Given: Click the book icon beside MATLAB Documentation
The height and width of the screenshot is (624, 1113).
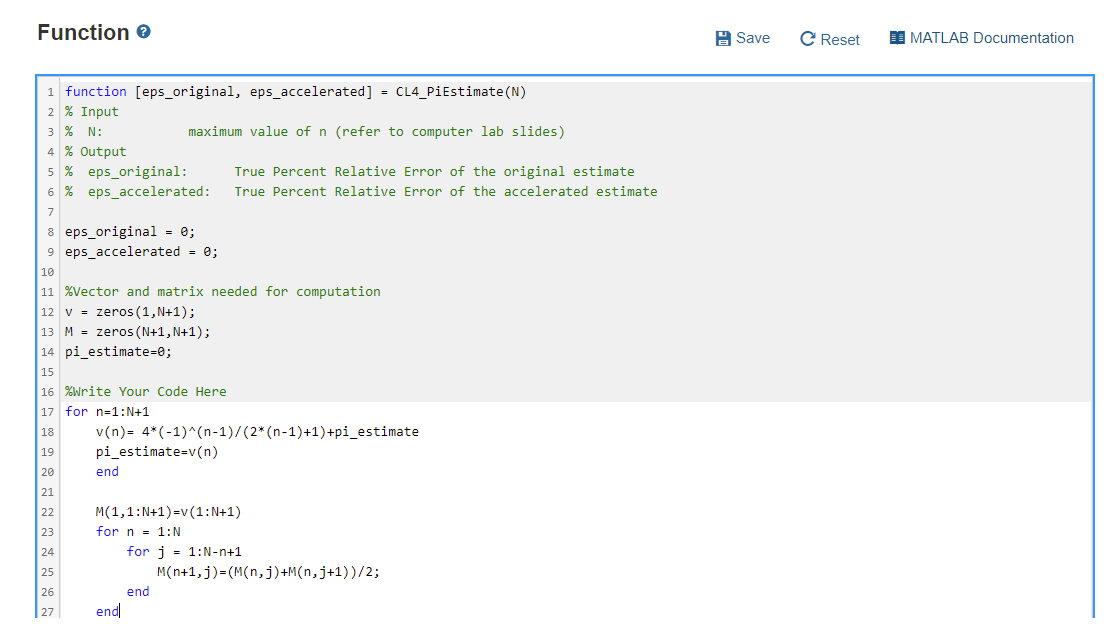Looking at the screenshot, I should click(x=896, y=37).
